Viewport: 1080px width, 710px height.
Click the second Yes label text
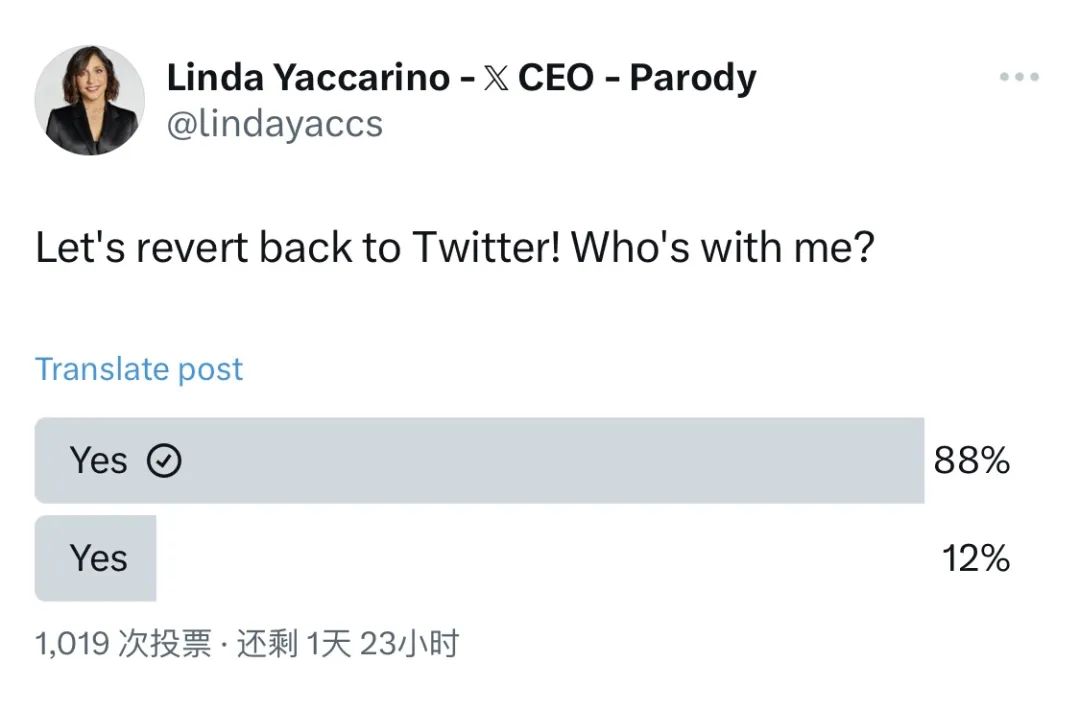coord(98,558)
